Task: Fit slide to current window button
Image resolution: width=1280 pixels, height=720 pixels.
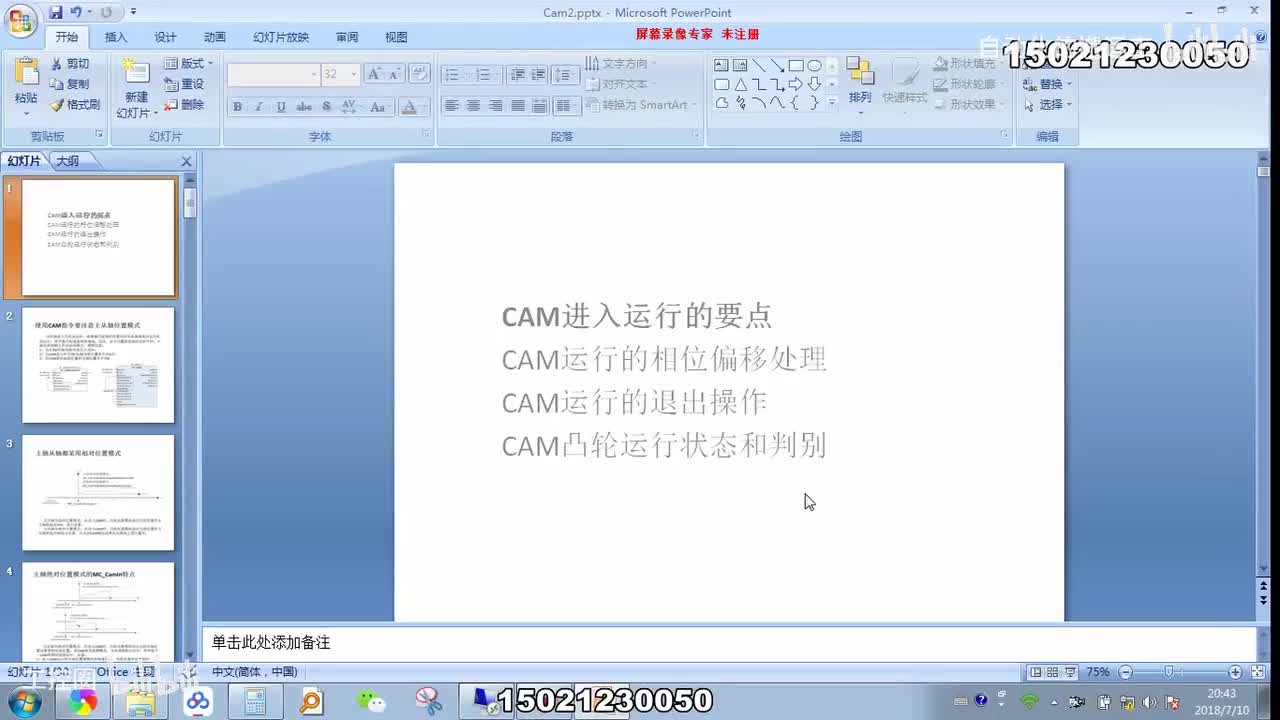Action: 1258,672
